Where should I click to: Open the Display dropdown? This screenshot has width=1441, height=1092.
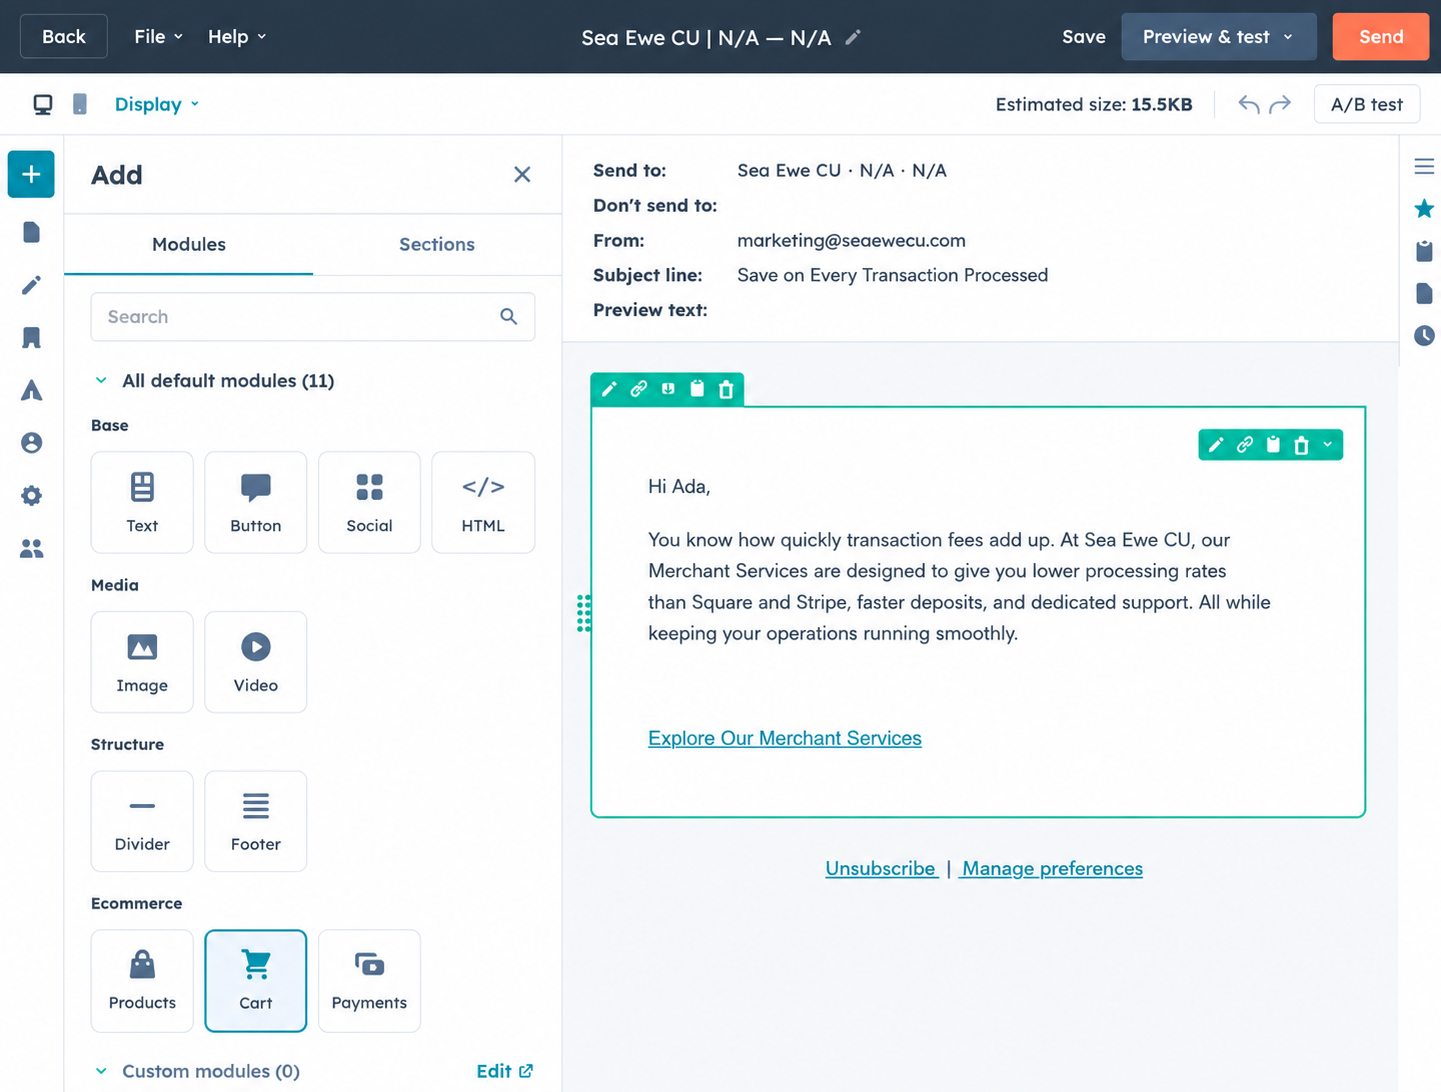pyautogui.click(x=157, y=104)
